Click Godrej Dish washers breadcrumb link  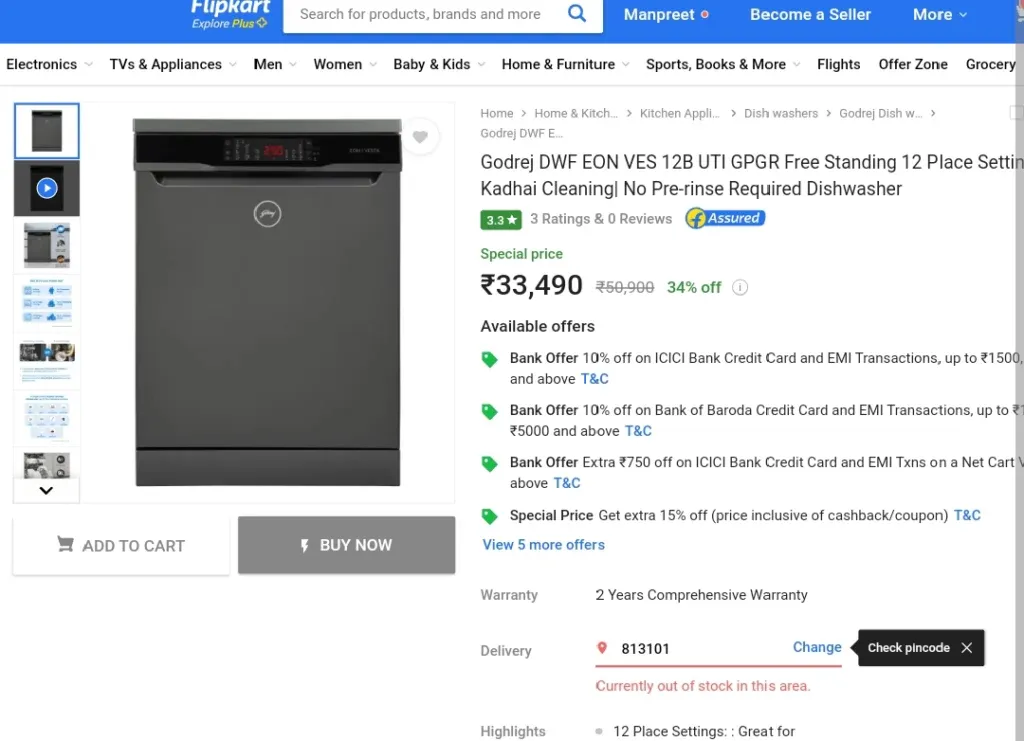point(880,113)
